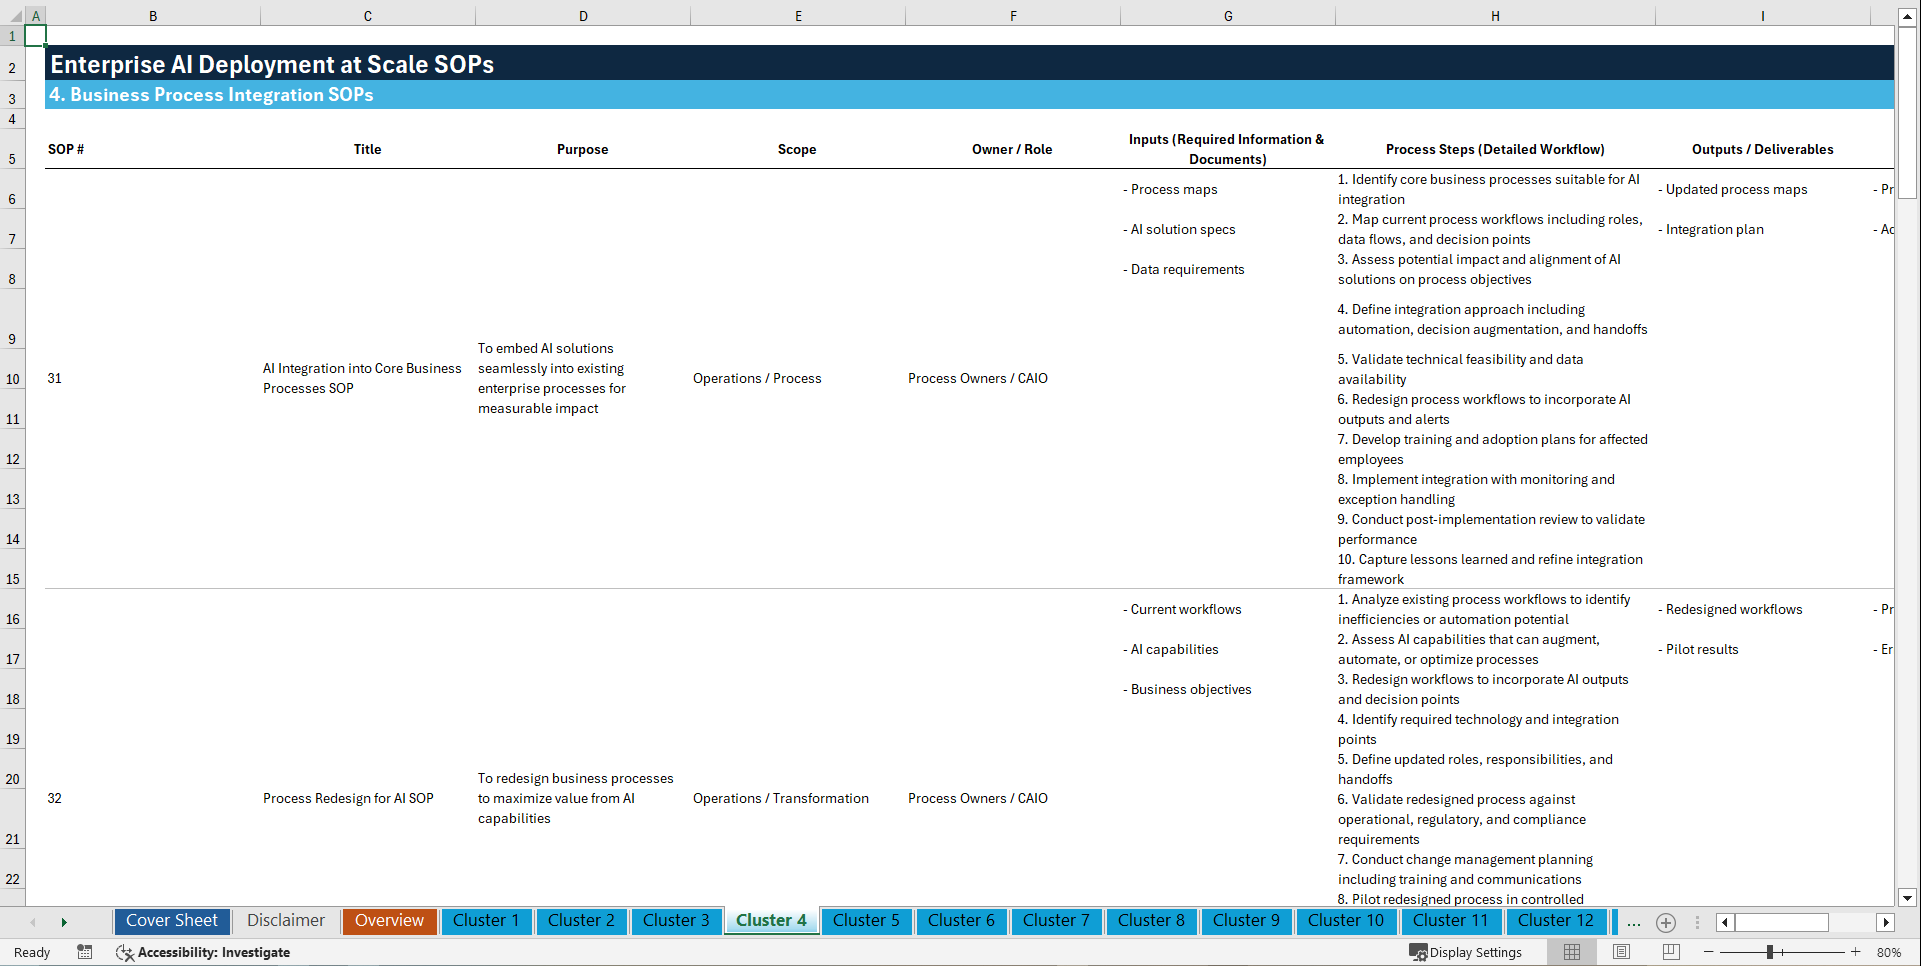
Task: Click the zoom out minus icon
Action: (x=1709, y=952)
